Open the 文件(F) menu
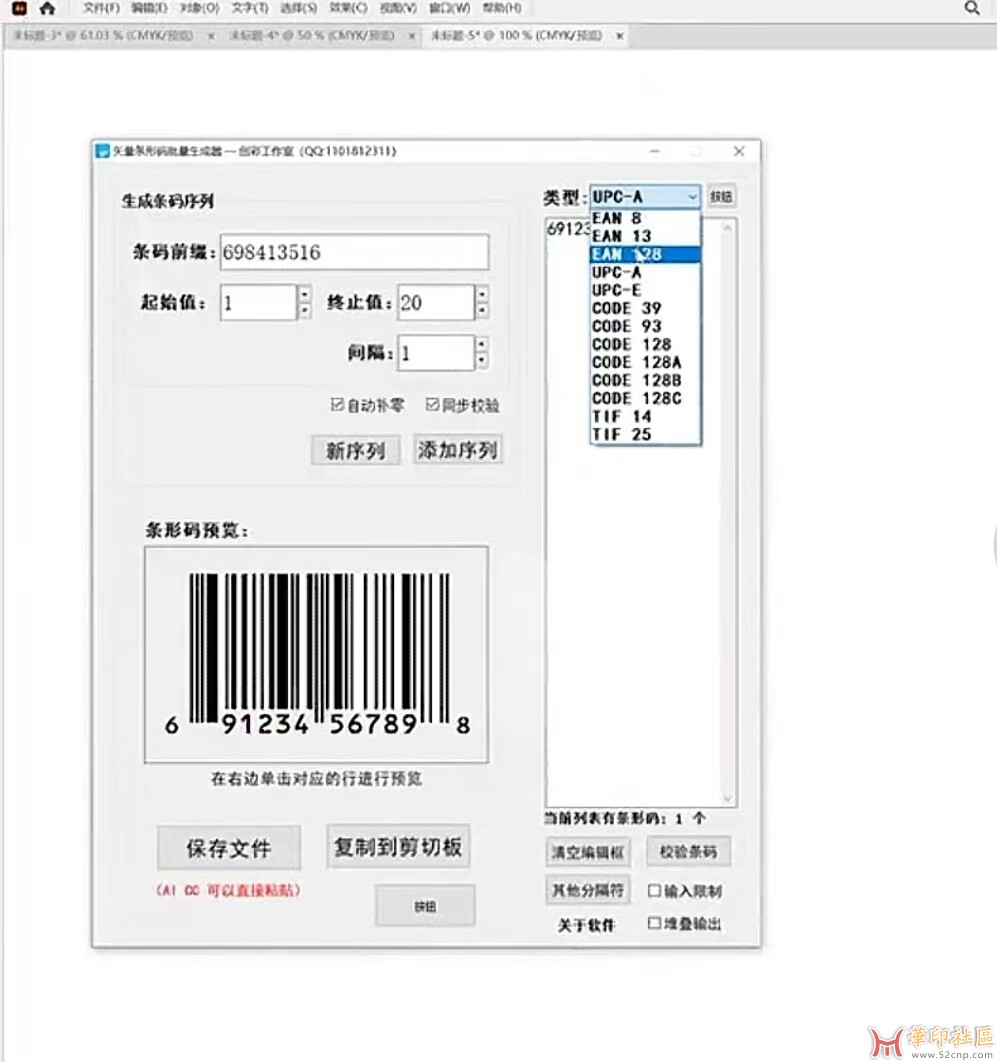The width and height of the screenshot is (997, 1062). click(101, 8)
